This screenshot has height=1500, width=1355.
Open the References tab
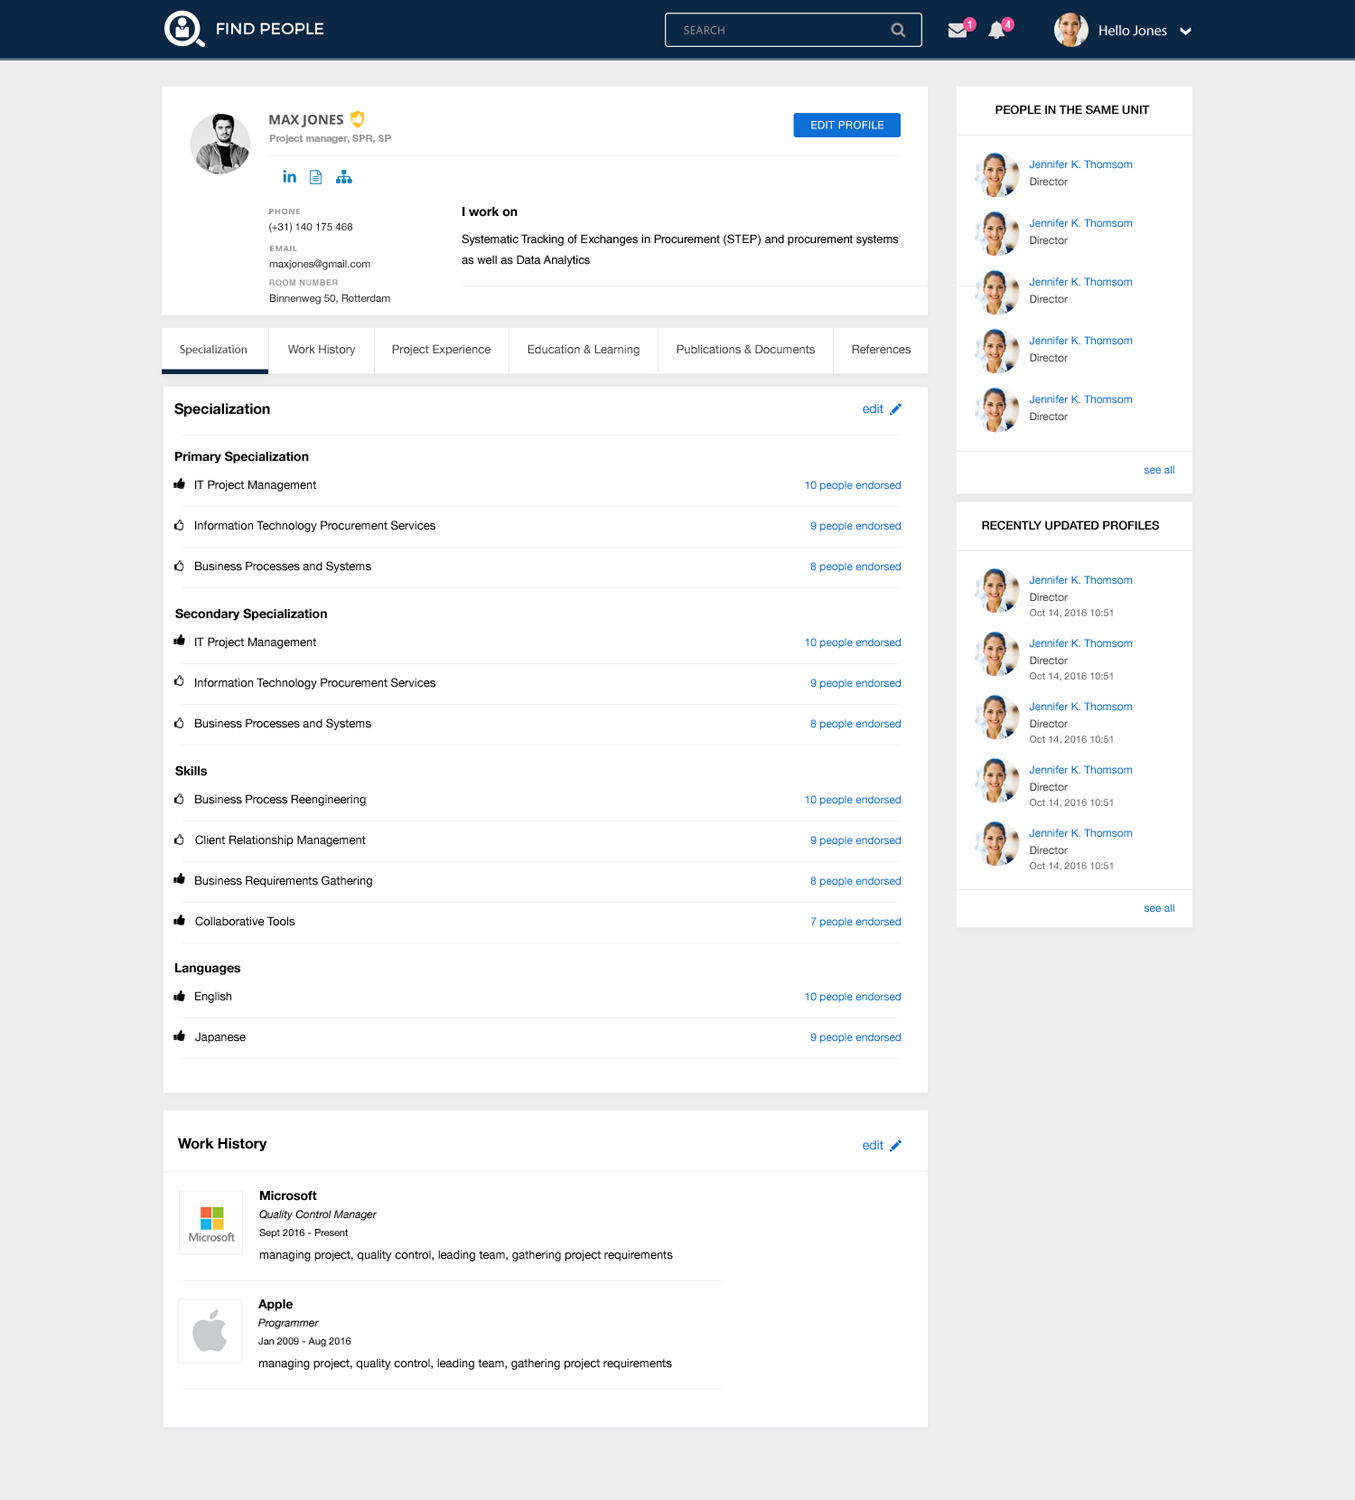pos(881,350)
